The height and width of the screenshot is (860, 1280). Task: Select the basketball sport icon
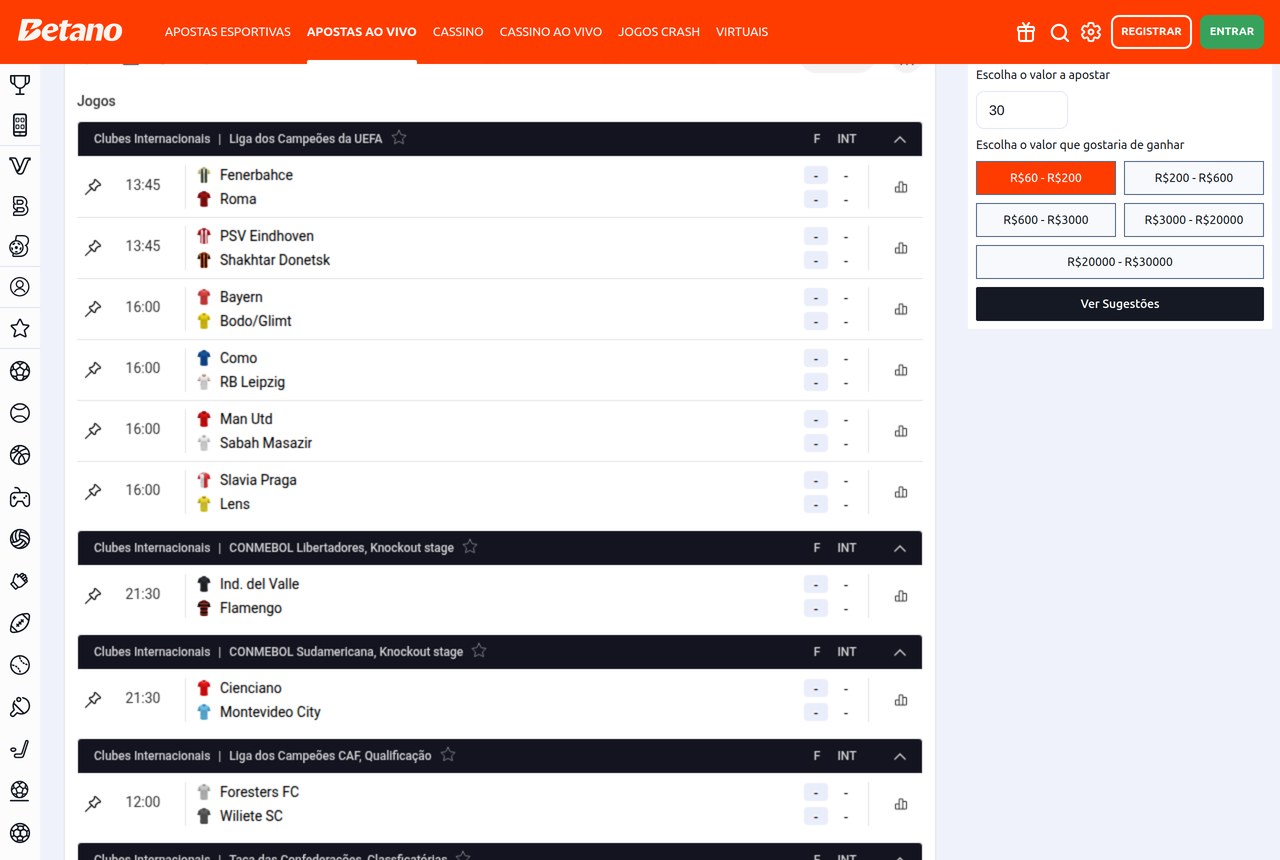tap(20, 455)
